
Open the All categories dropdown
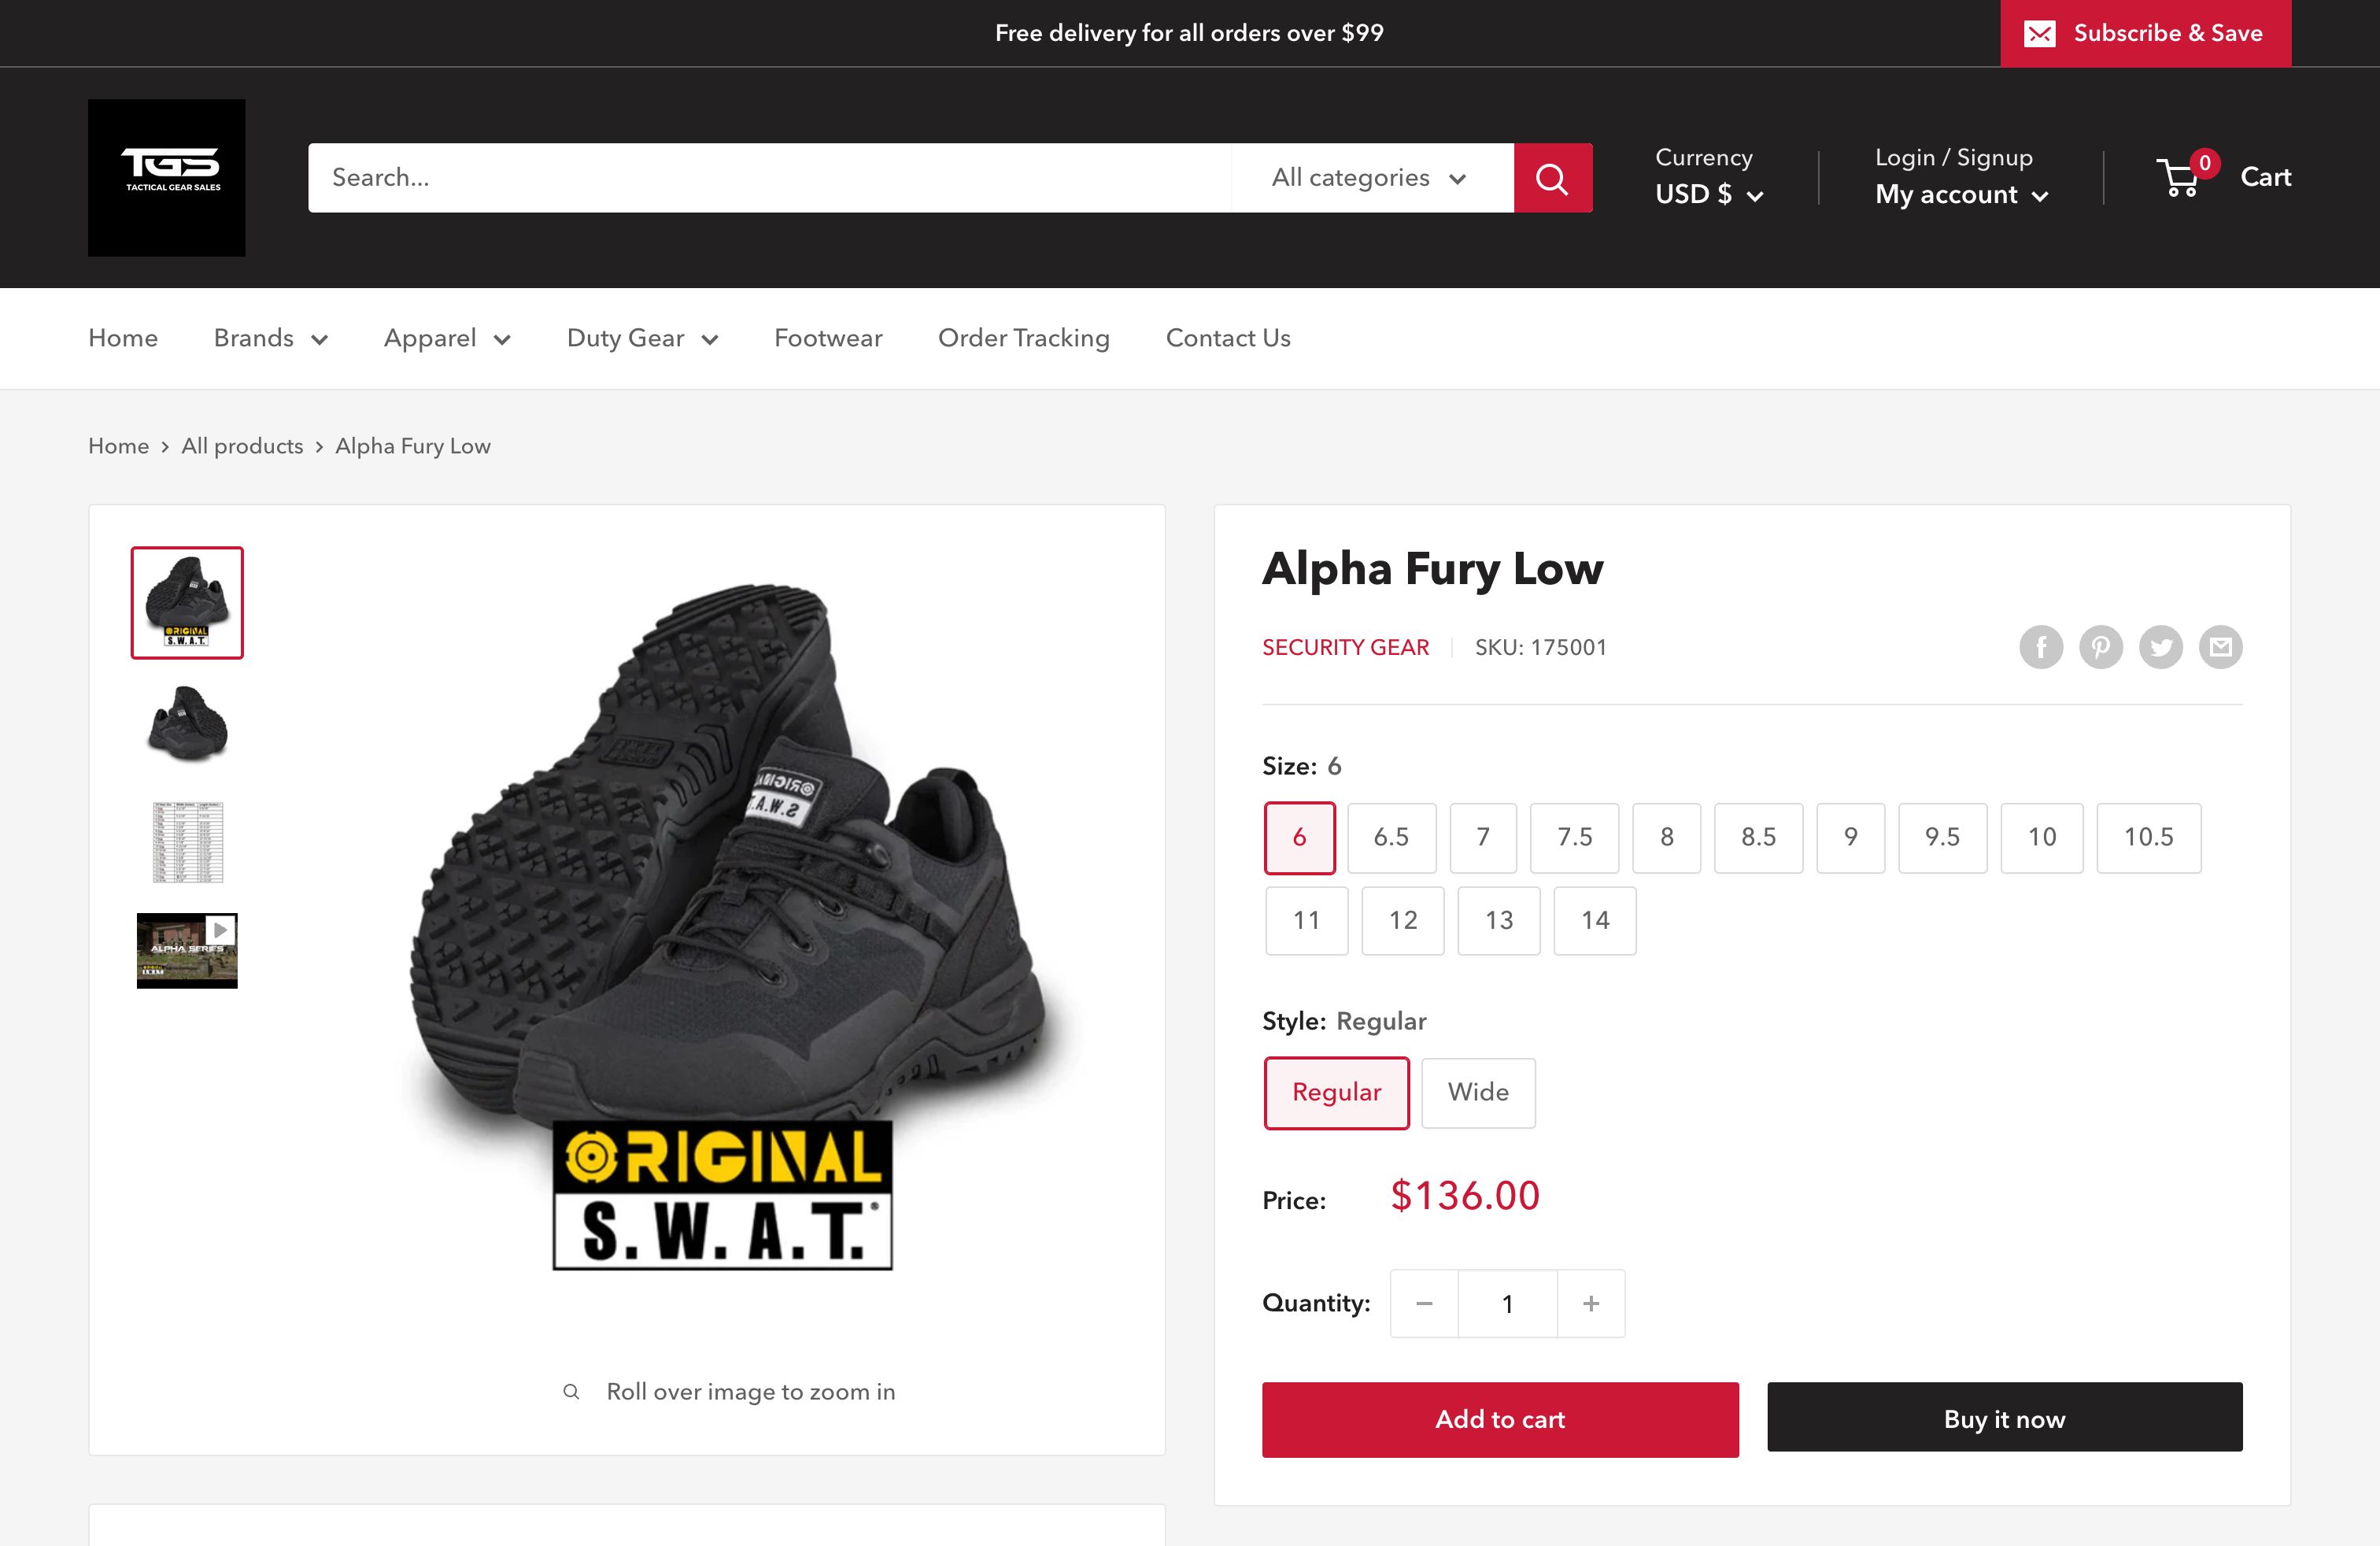point(1370,178)
